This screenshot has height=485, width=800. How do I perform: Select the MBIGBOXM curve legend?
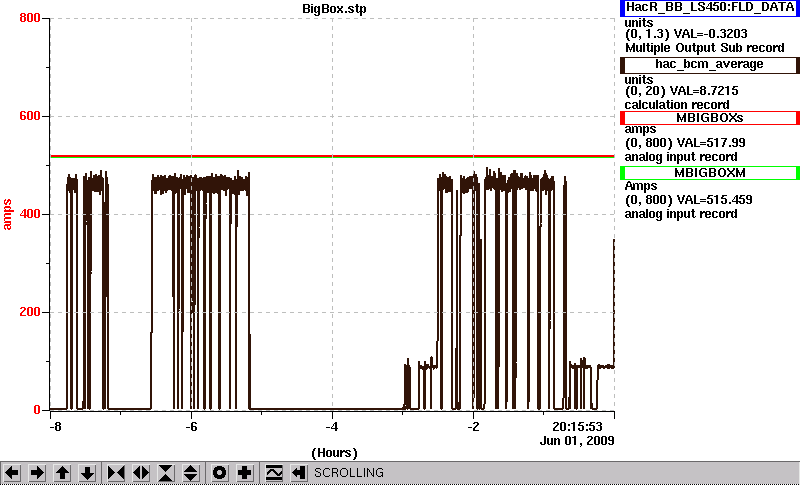pos(710,173)
